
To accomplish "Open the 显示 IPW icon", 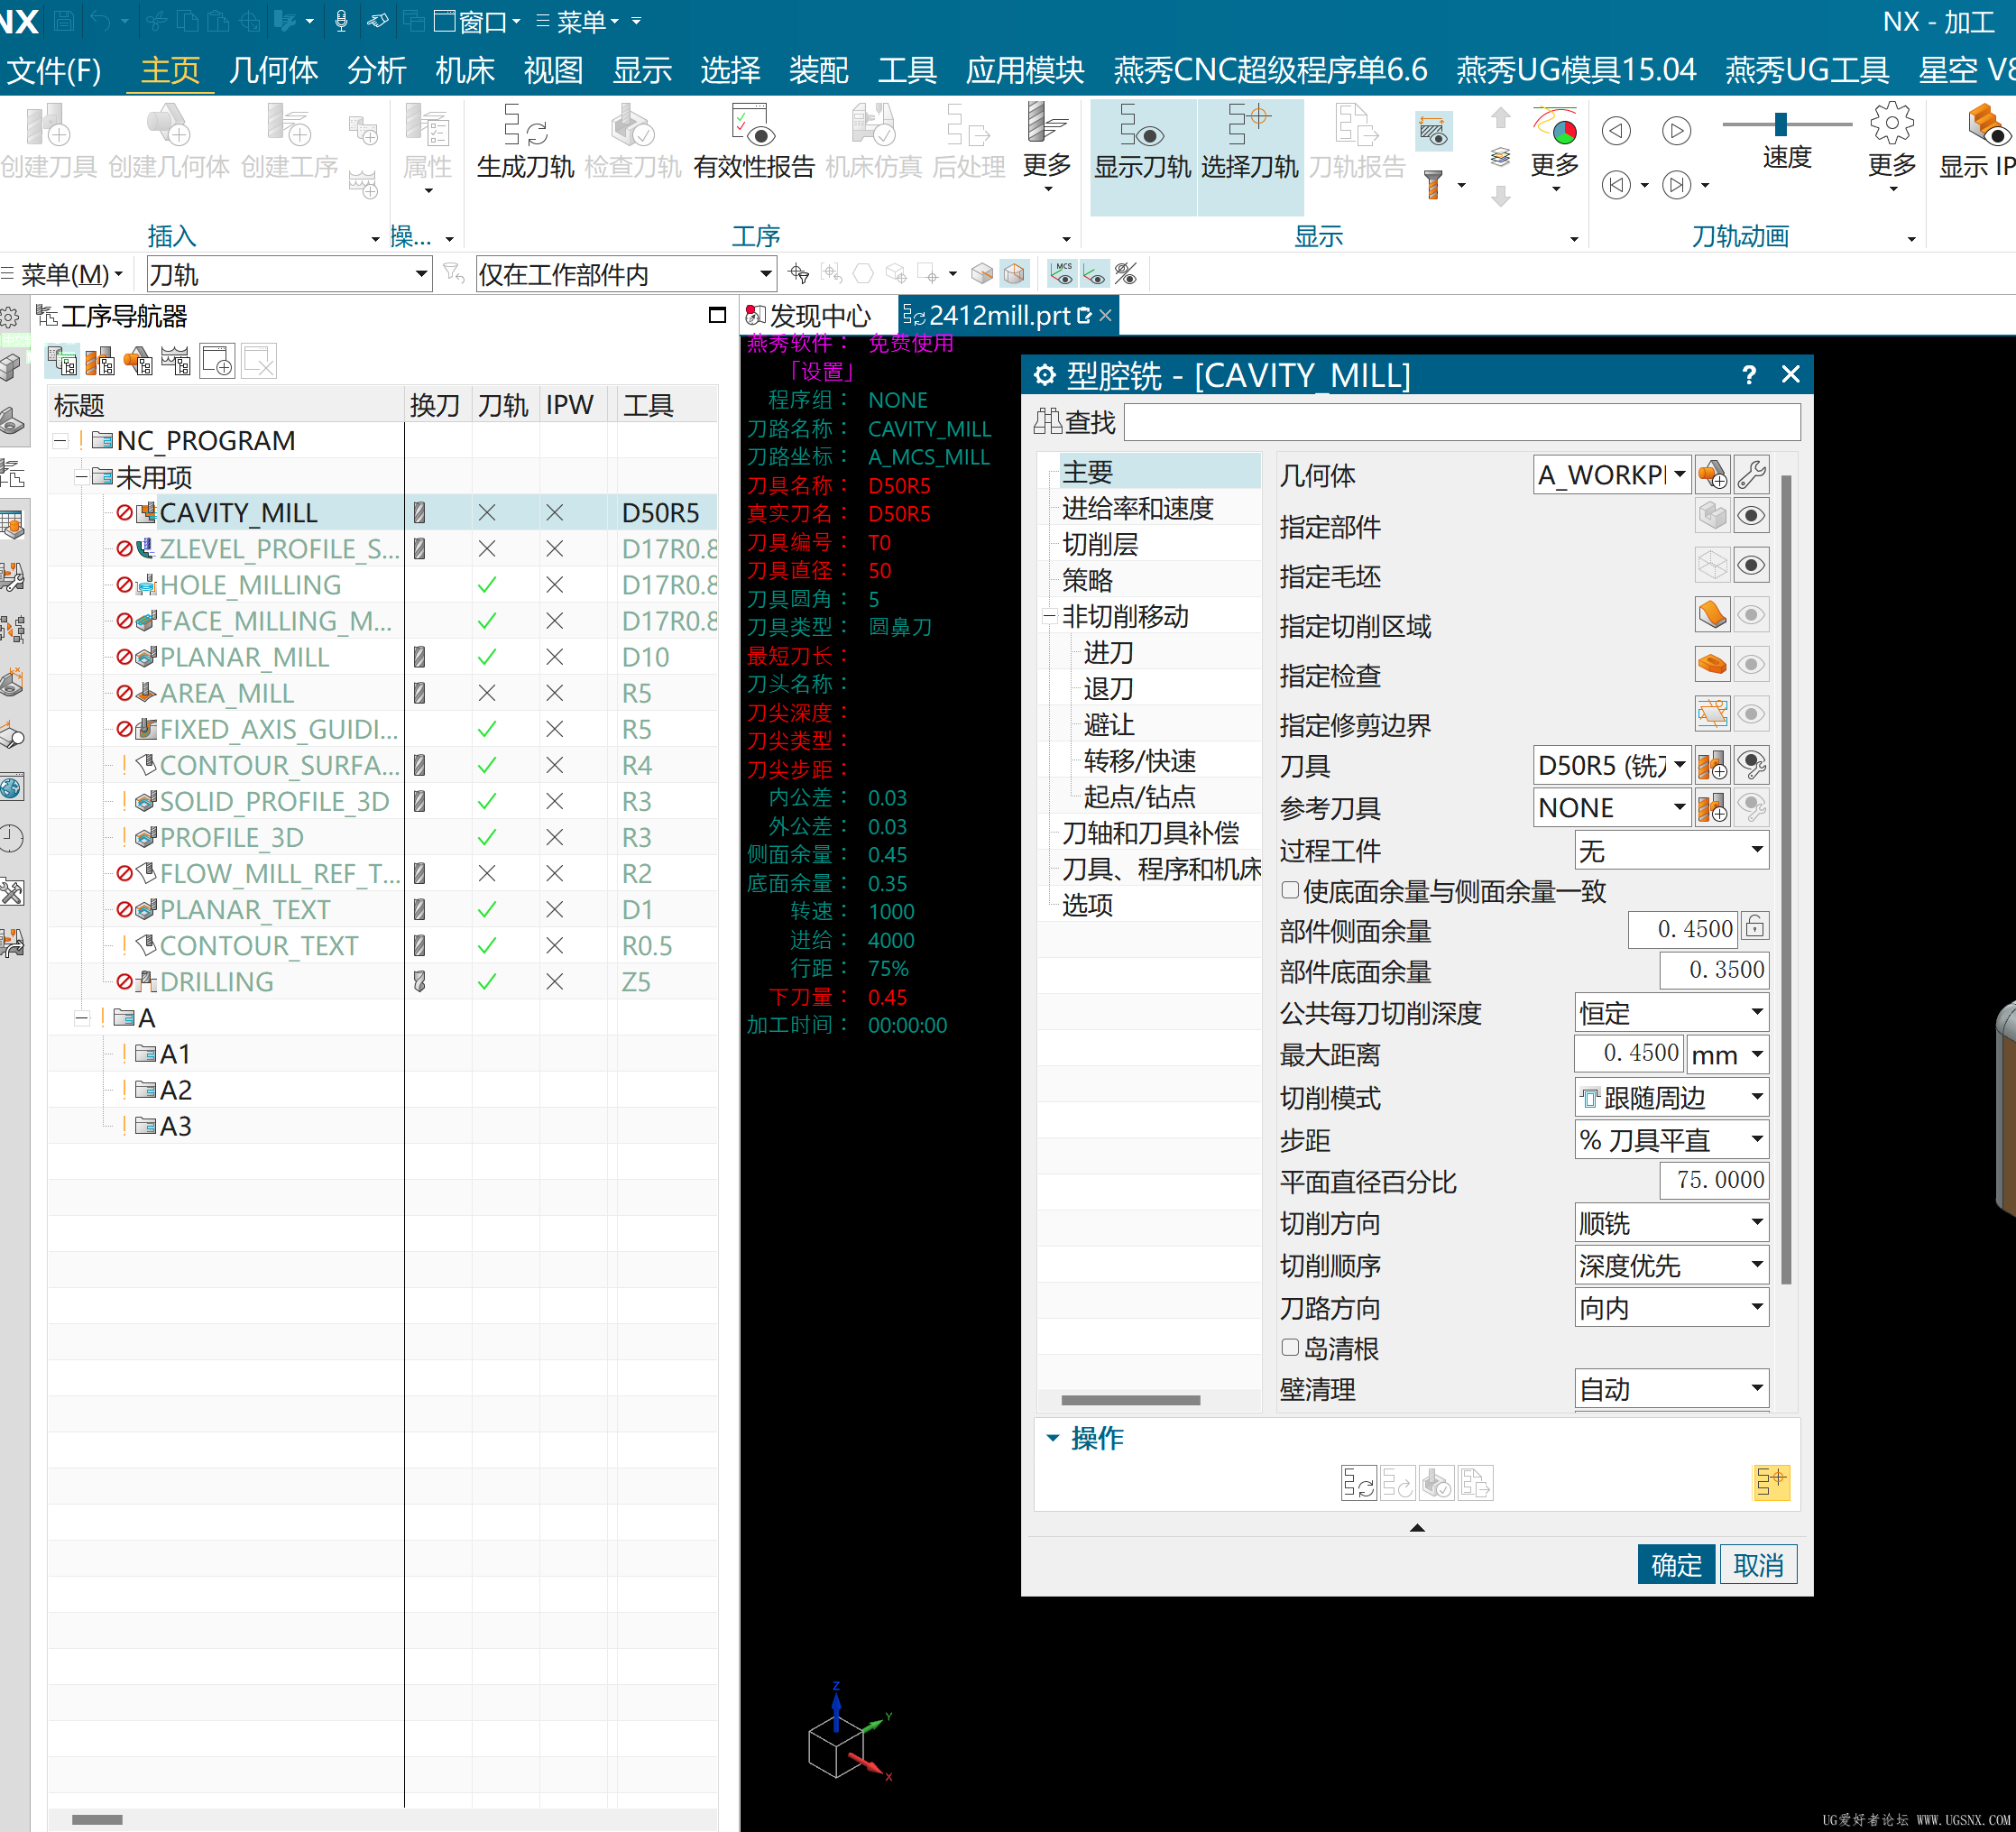I will [1979, 141].
